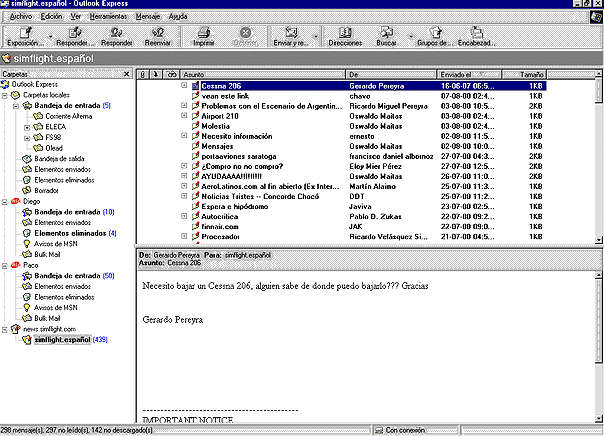This screenshot has width=604, height=436.
Task: Collapse the Paco account node
Action: [x=5, y=265]
